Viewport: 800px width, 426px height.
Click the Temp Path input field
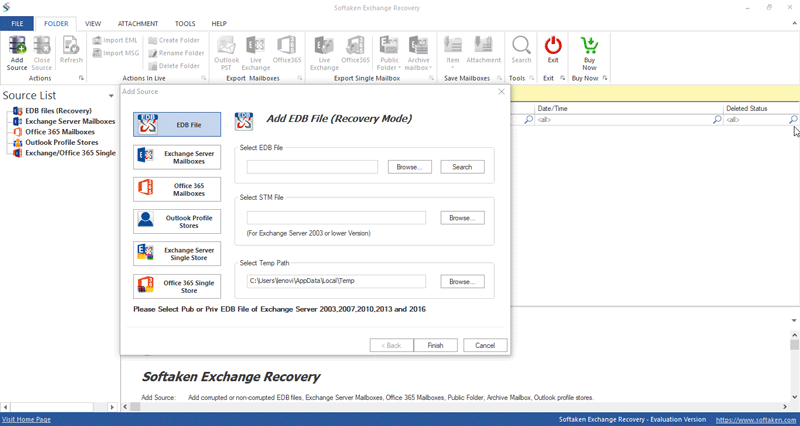pyautogui.click(x=336, y=281)
